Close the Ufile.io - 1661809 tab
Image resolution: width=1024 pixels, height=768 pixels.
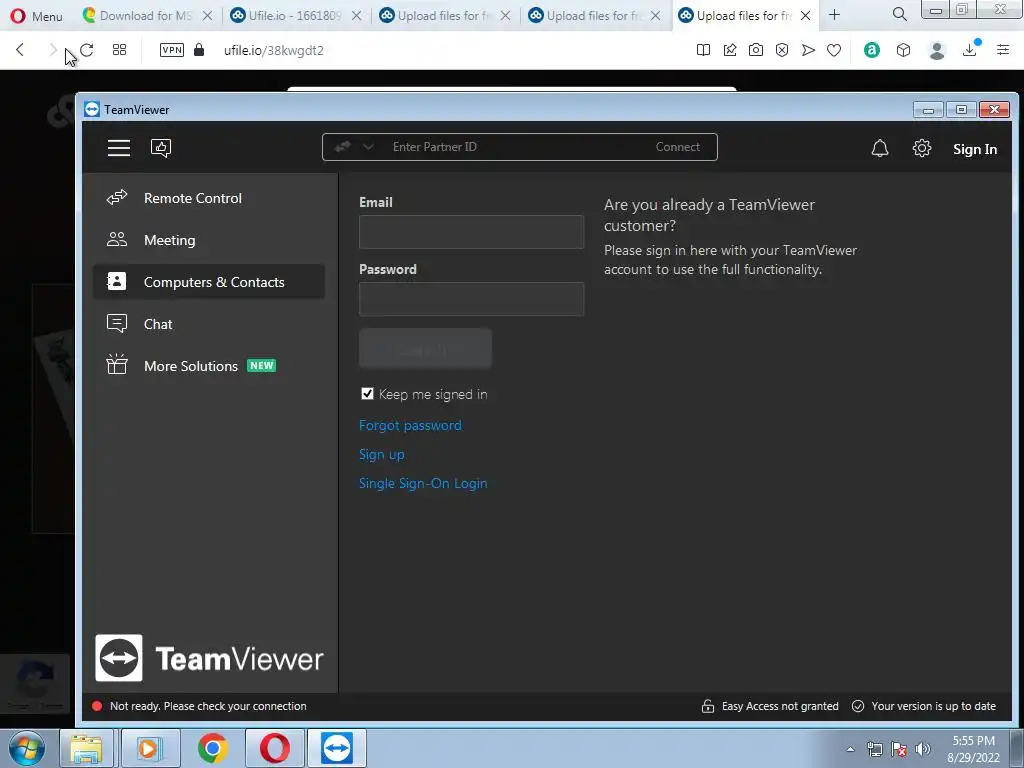coord(357,16)
